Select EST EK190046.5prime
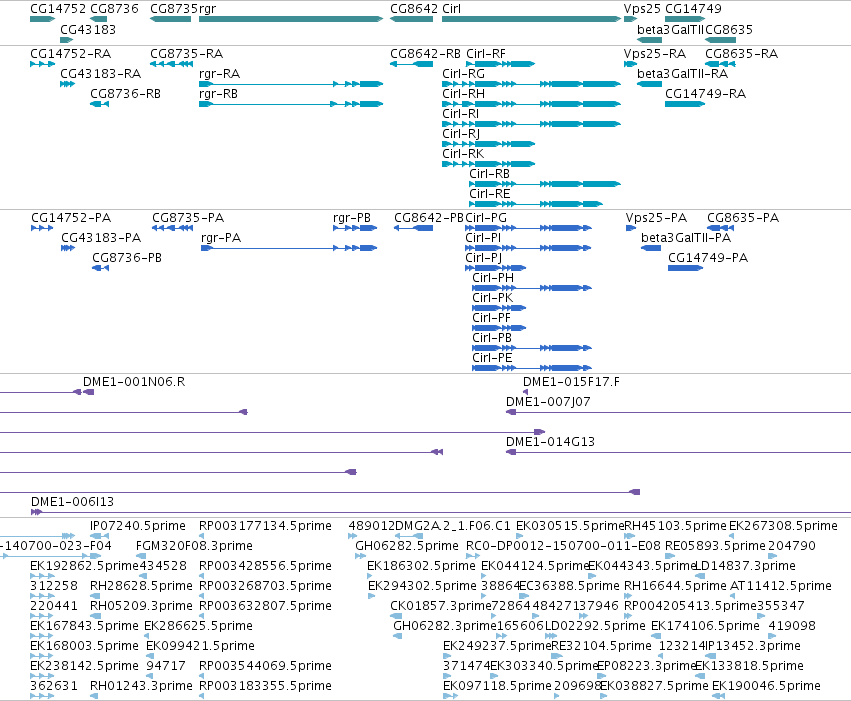The width and height of the screenshot is (851, 701). [766, 686]
